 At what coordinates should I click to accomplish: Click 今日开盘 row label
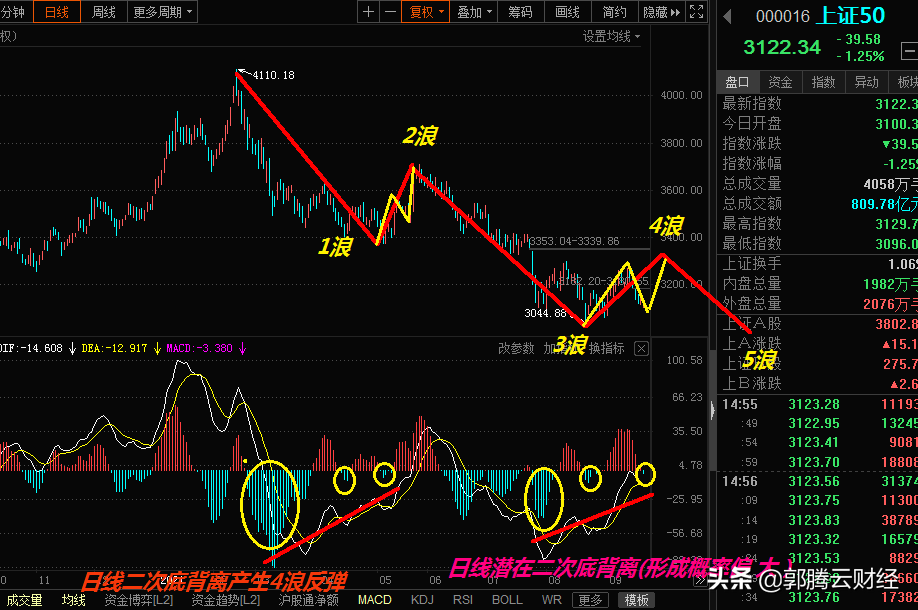click(752, 124)
